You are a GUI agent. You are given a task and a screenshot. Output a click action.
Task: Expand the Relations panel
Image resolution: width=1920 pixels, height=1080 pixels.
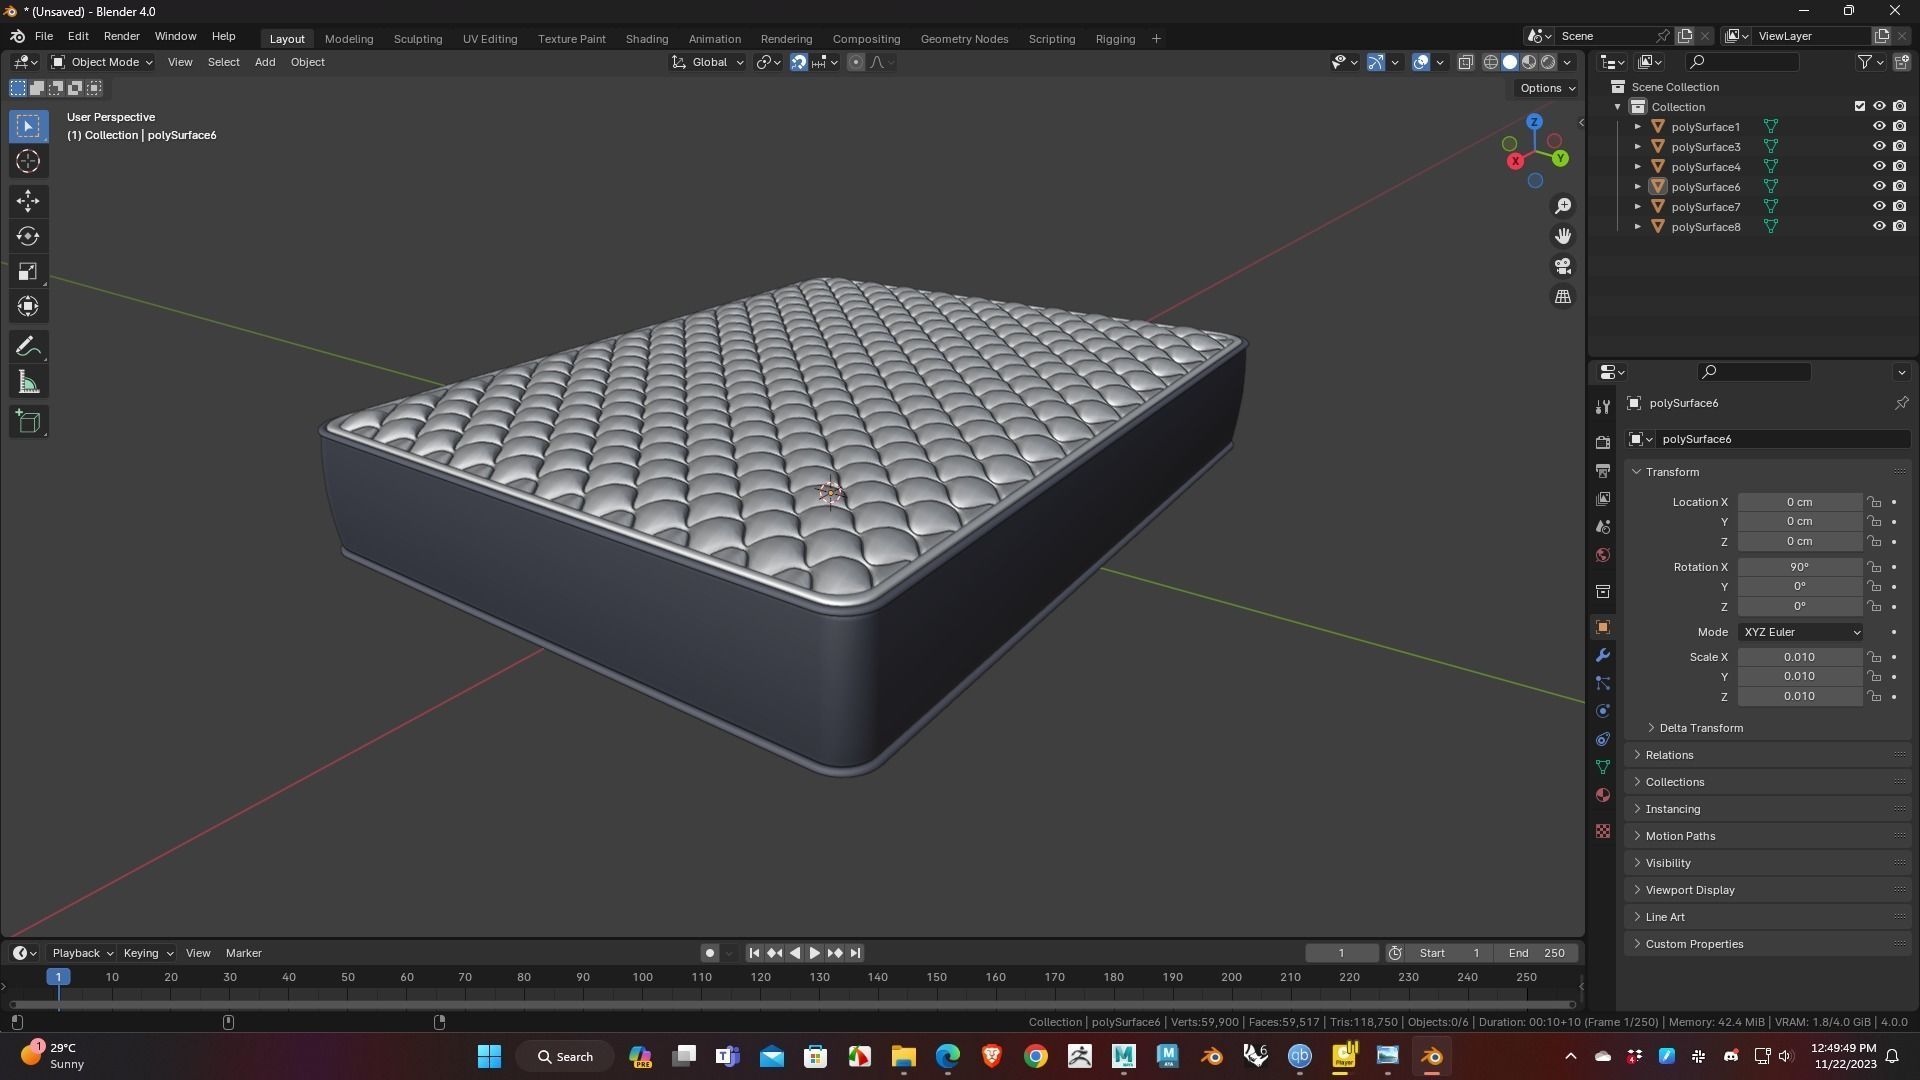click(x=1669, y=755)
